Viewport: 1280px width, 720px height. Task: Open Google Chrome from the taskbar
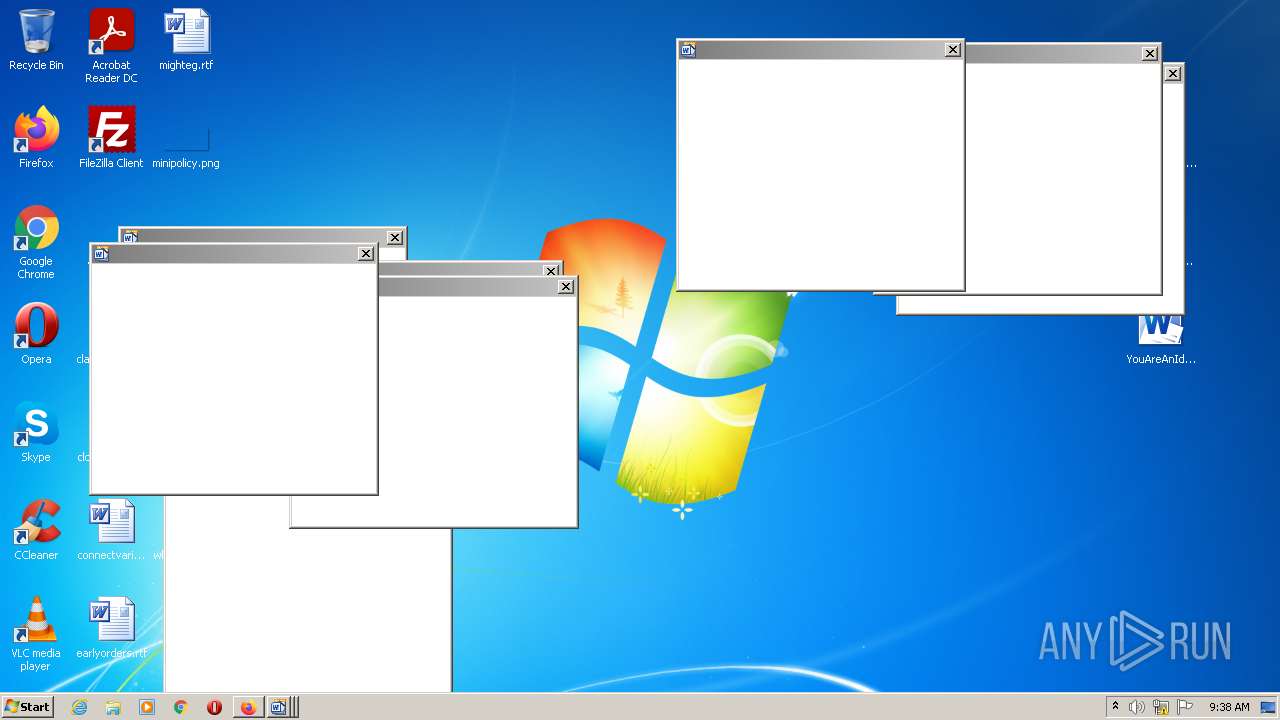pyautogui.click(x=181, y=707)
